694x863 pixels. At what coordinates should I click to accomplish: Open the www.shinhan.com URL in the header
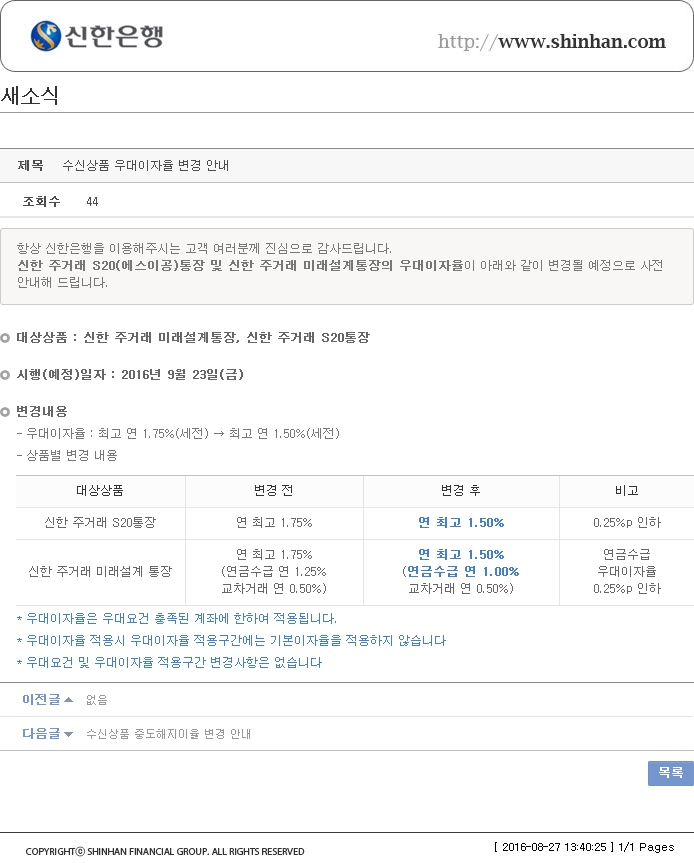tap(551, 42)
